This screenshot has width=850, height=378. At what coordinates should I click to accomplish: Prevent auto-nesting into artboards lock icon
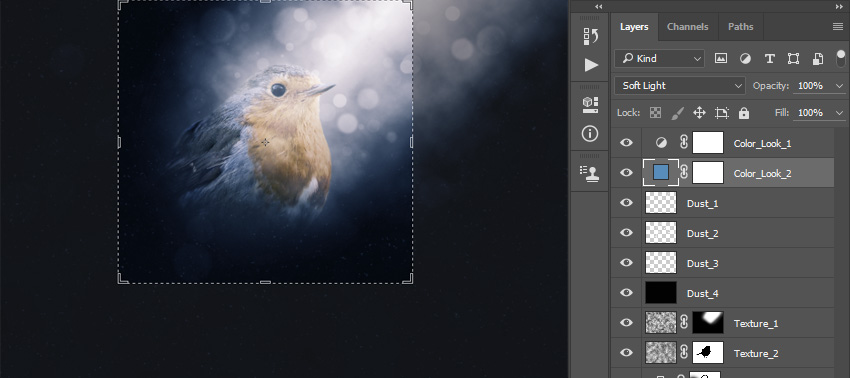pyautogui.click(x=722, y=113)
